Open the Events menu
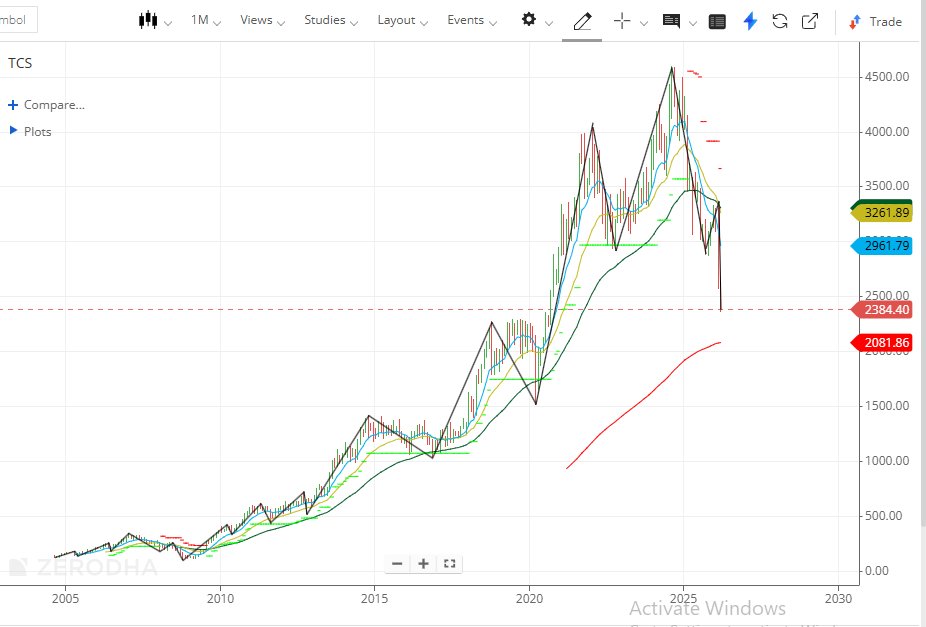 click(472, 21)
